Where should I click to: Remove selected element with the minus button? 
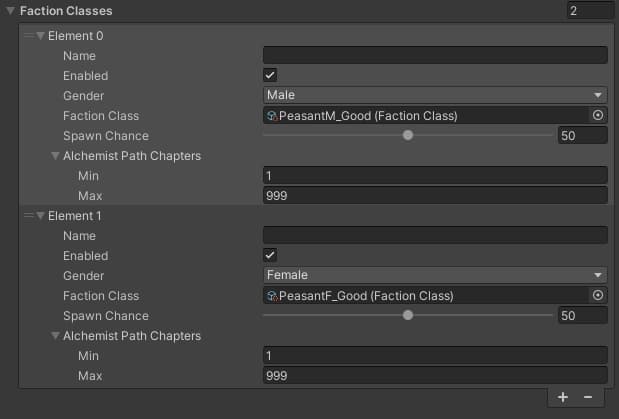pyautogui.click(x=588, y=397)
